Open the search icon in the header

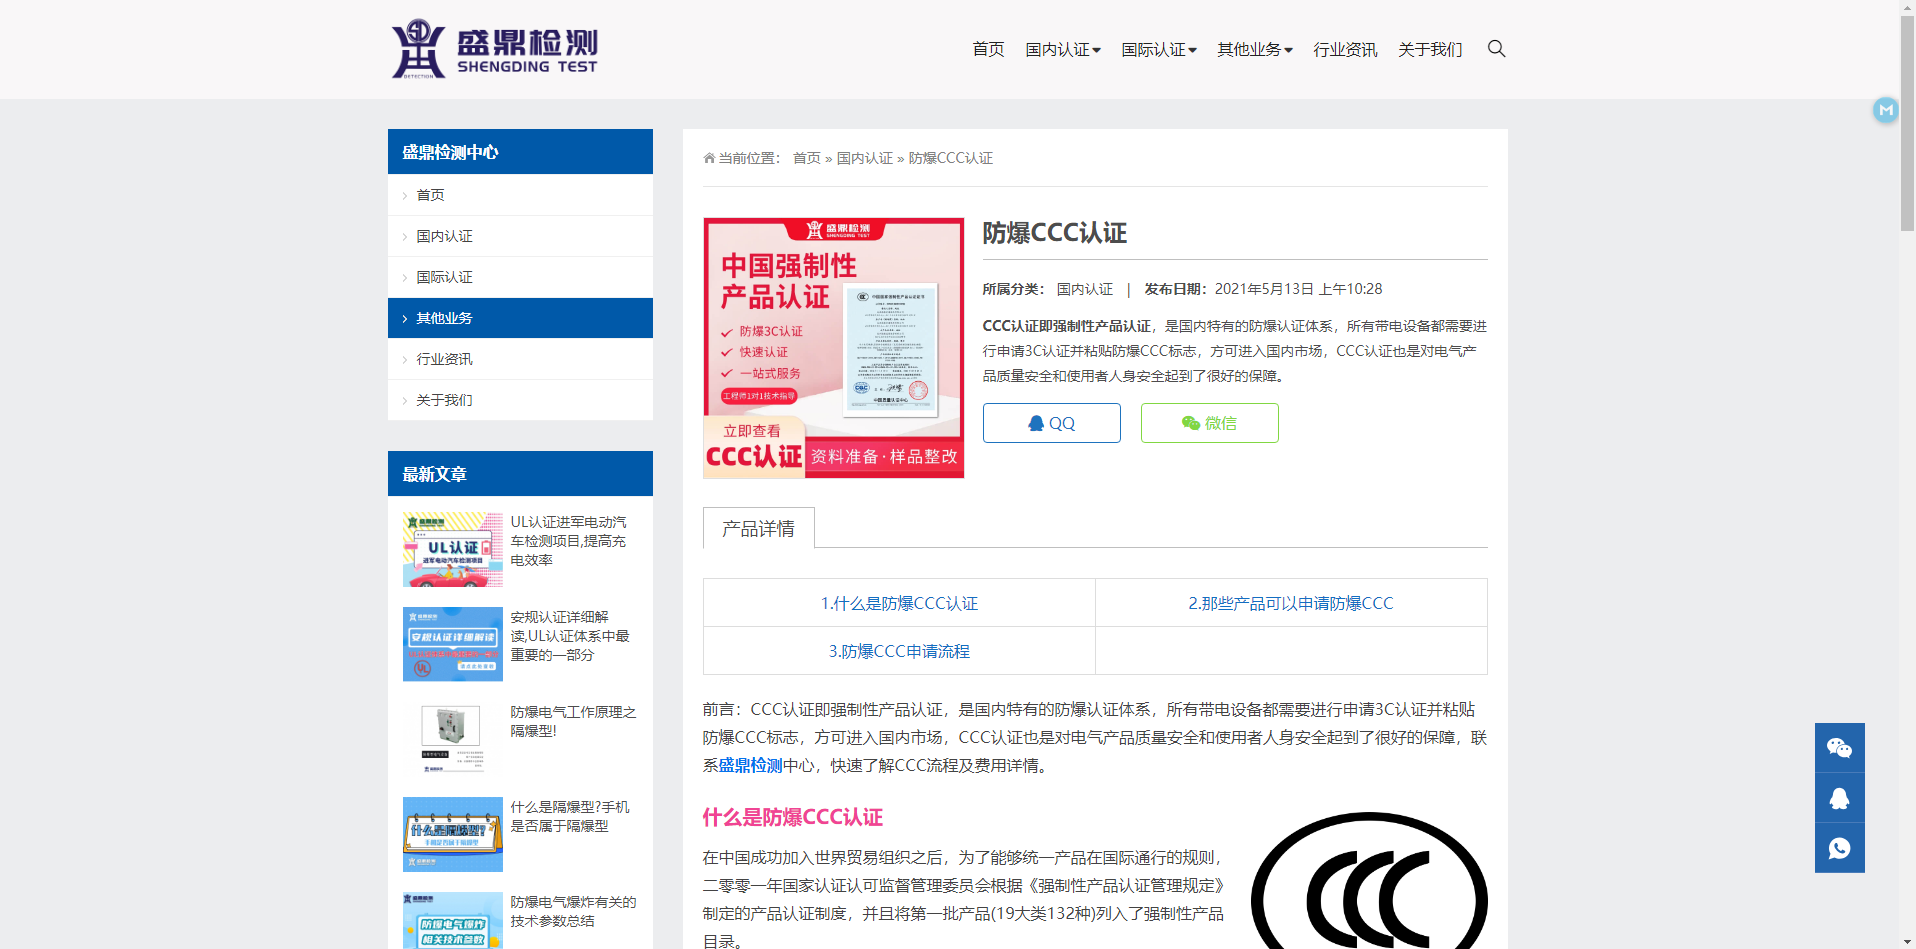(1495, 48)
